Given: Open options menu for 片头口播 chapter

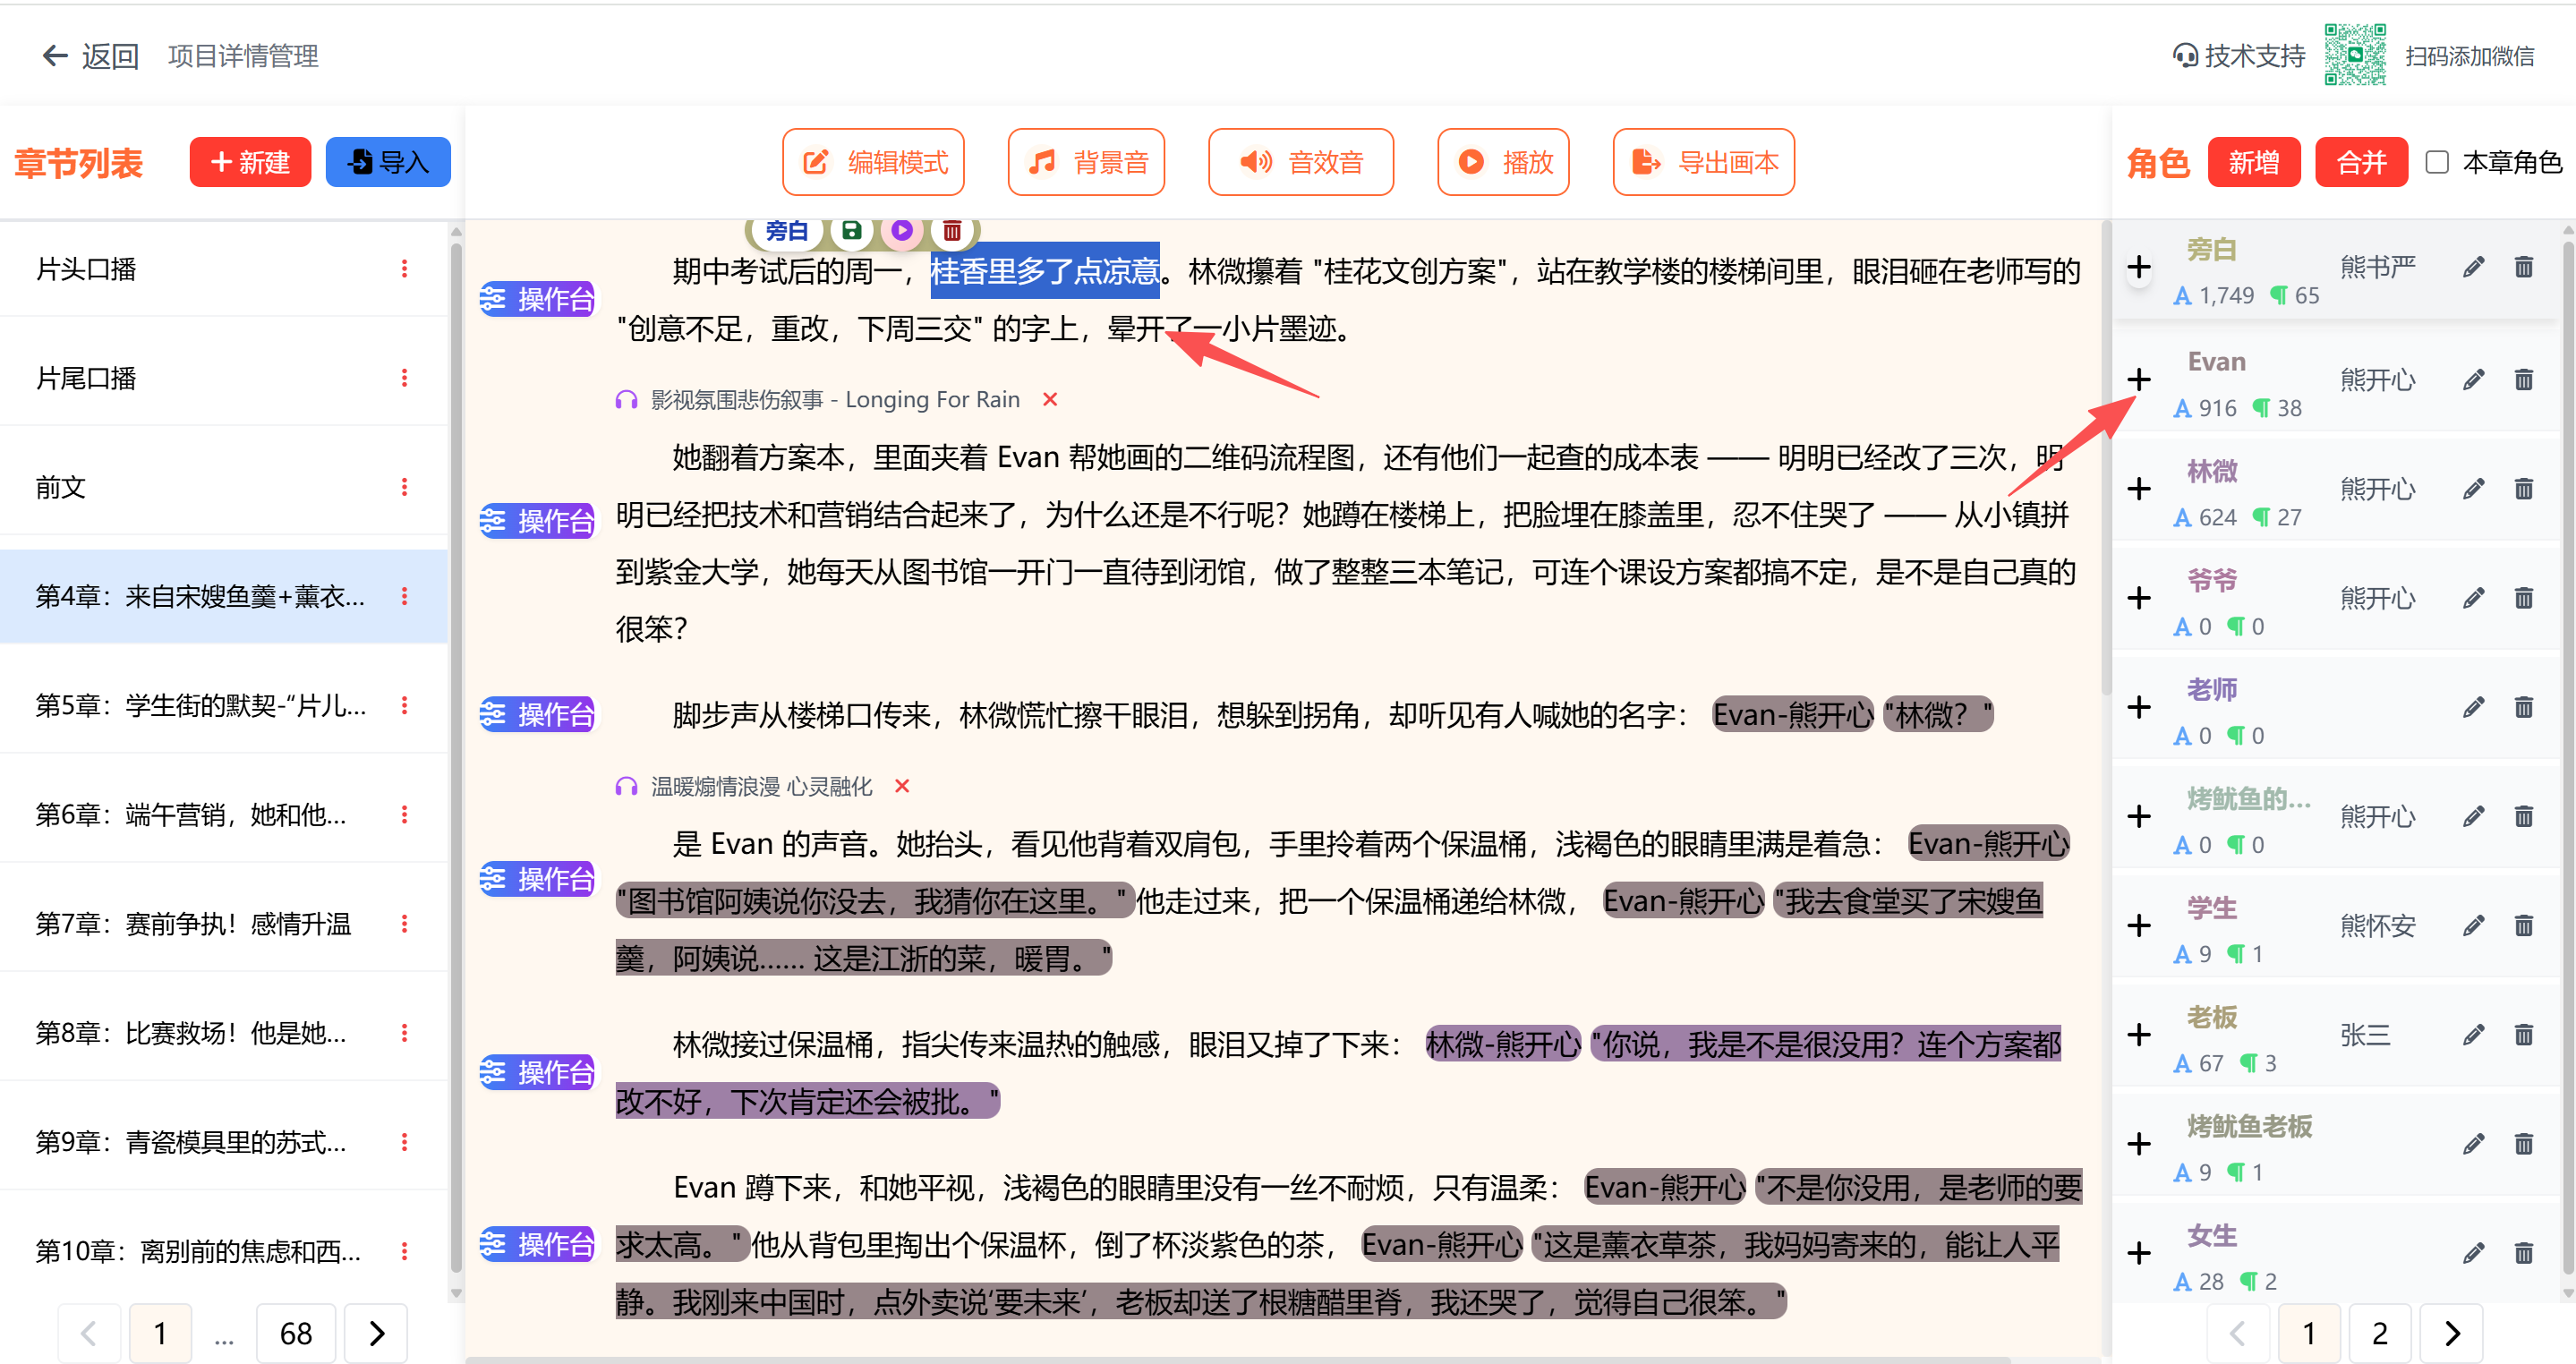Looking at the screenshot, I should (404, 269).
